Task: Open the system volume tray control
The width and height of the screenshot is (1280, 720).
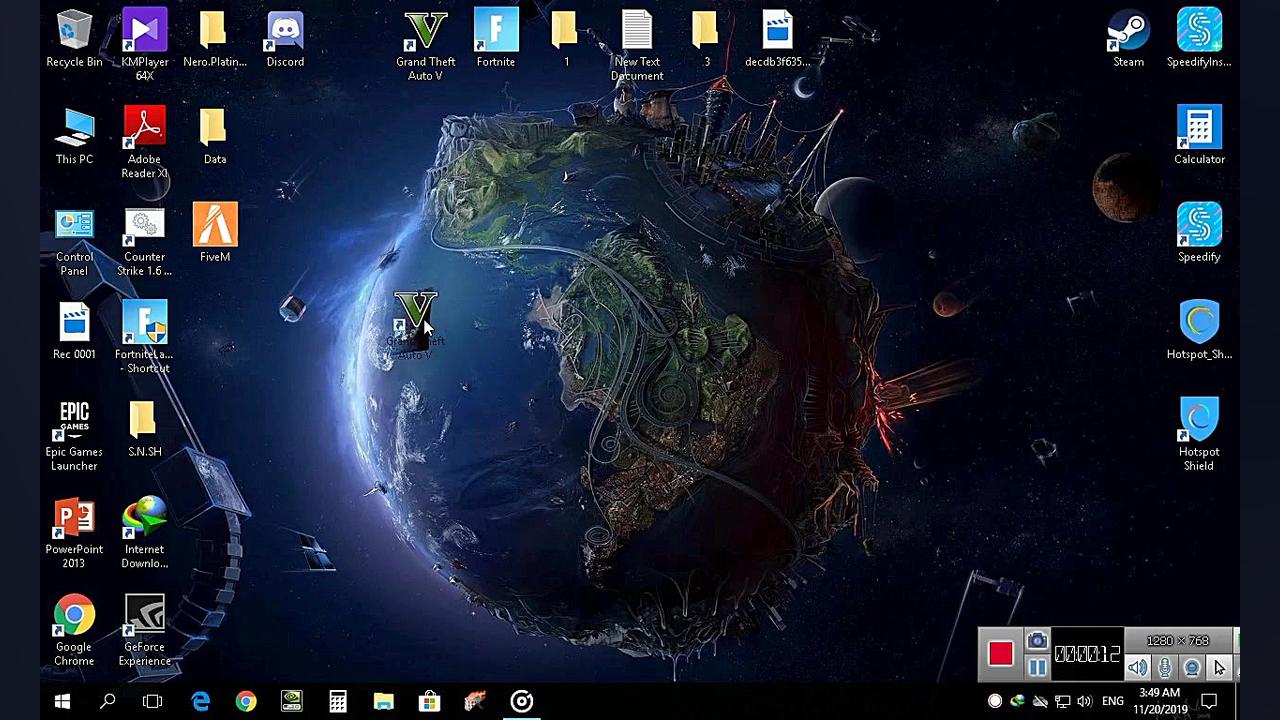Action: [x=1084, y=701]
